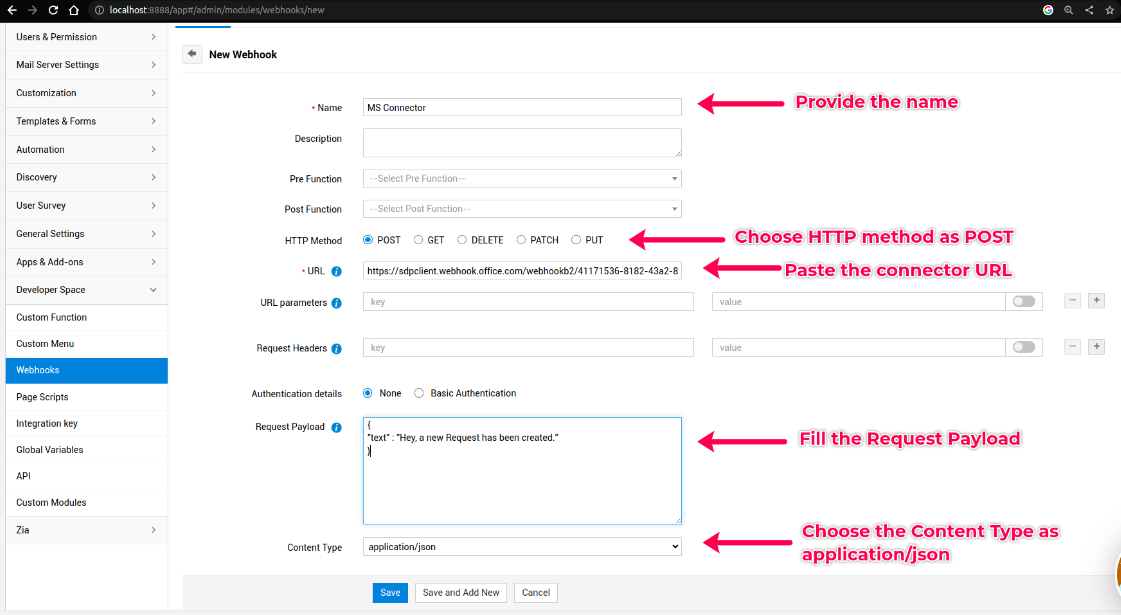Click the Save button
The image size is (1121, 615).
coord(390,593)
